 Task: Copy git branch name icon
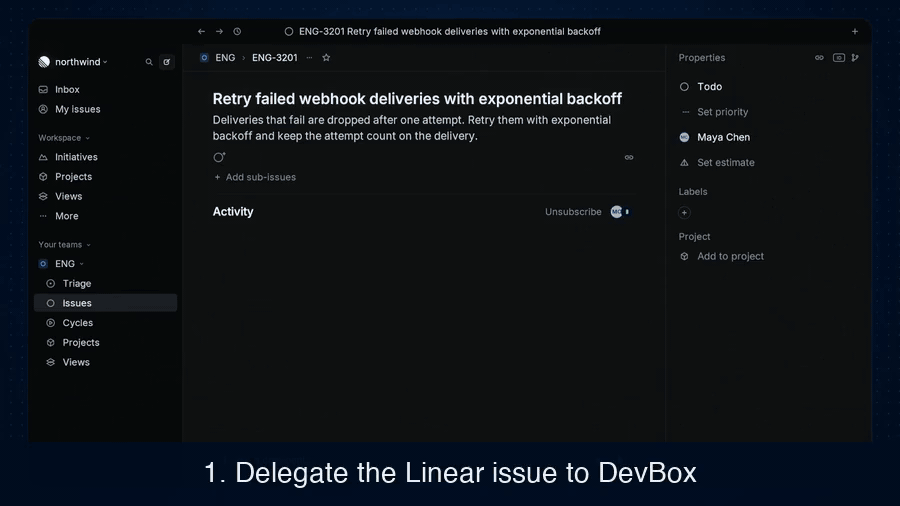[855, 58]
